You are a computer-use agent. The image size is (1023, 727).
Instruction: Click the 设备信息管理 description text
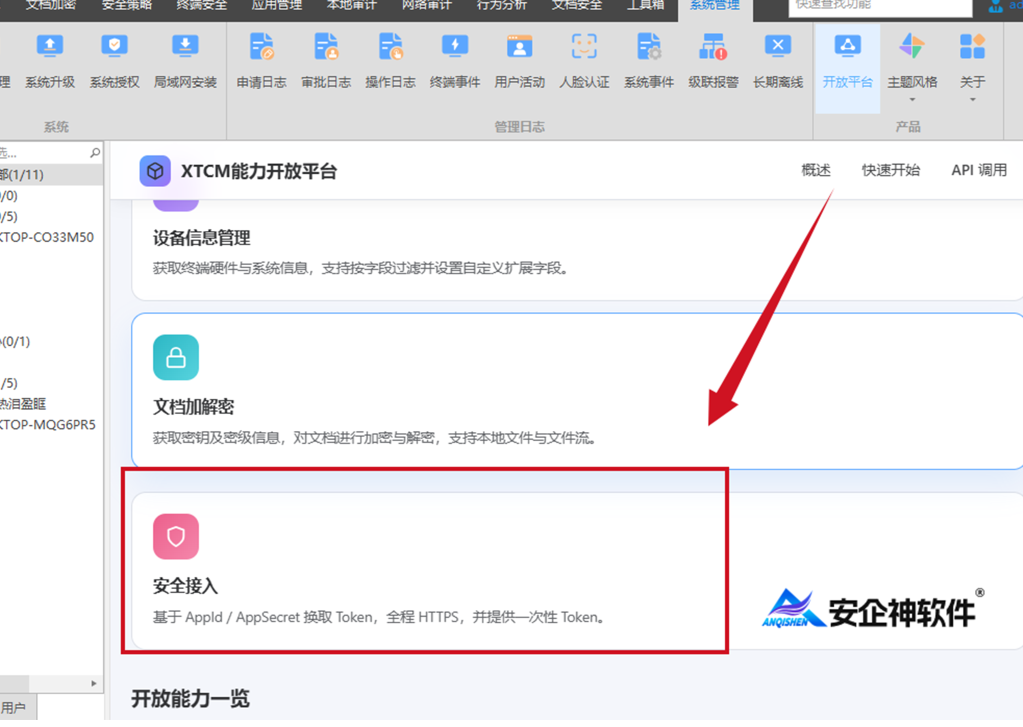361,268
